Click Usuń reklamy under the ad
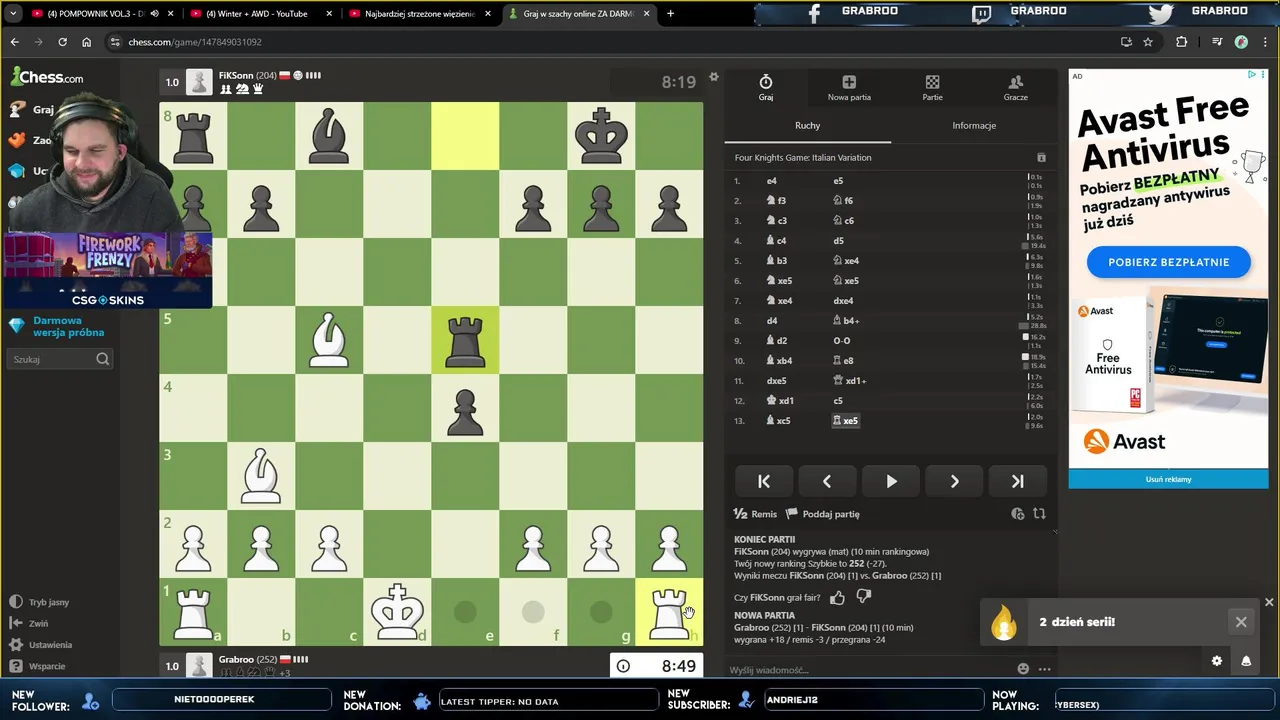Image resolution: width=1280 pixels, height=720 pixels. point(1168,479)
